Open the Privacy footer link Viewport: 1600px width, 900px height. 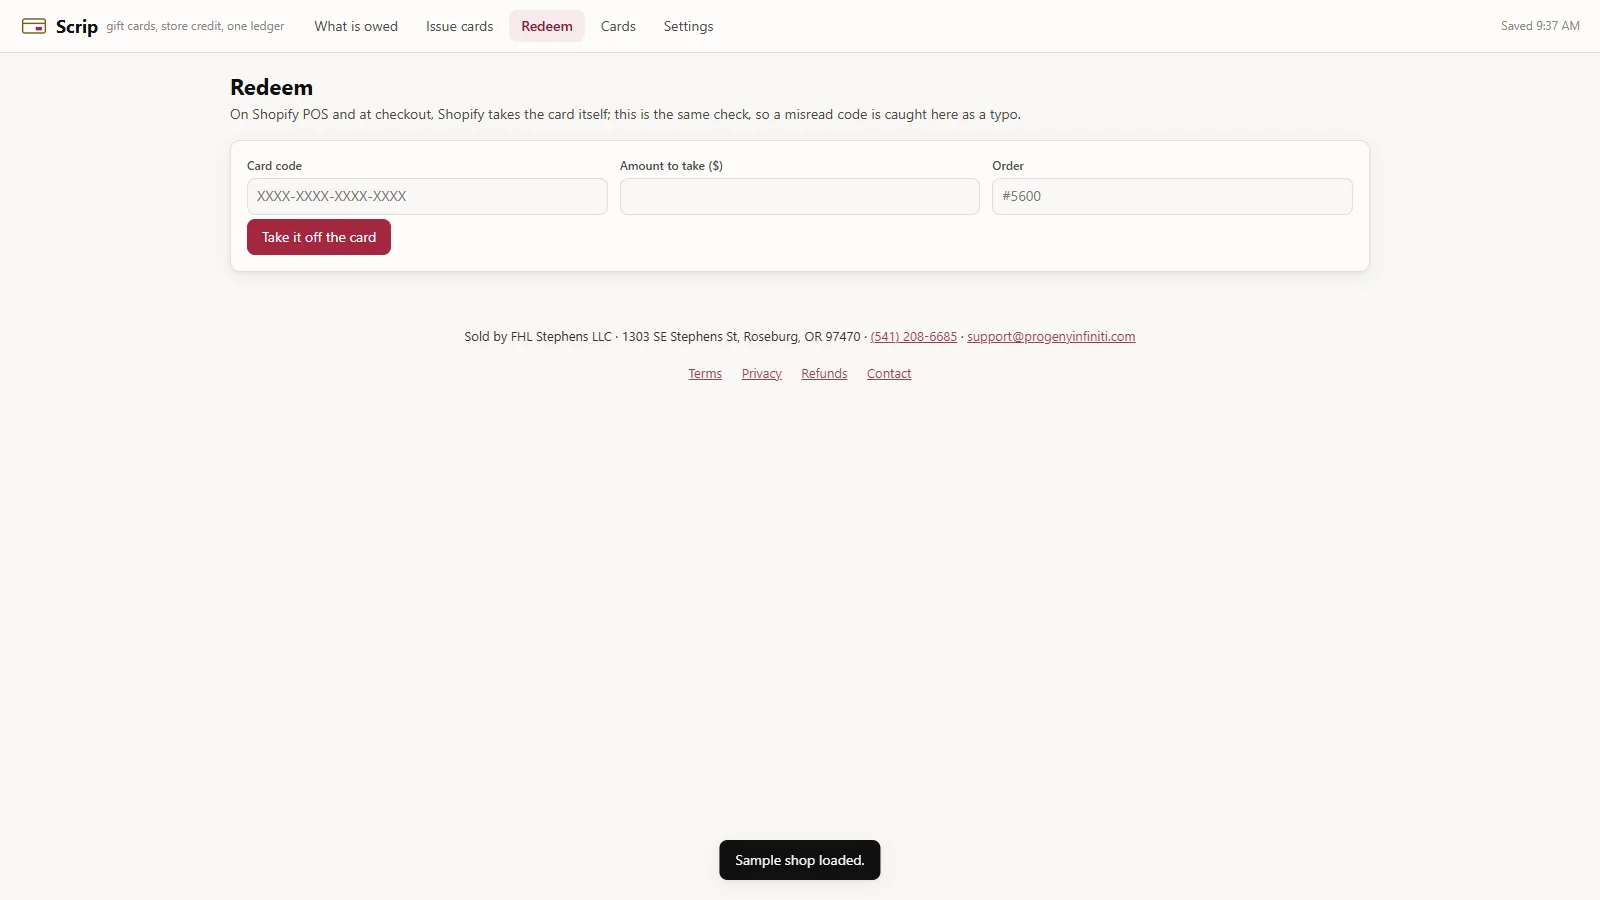coord(762,374)
